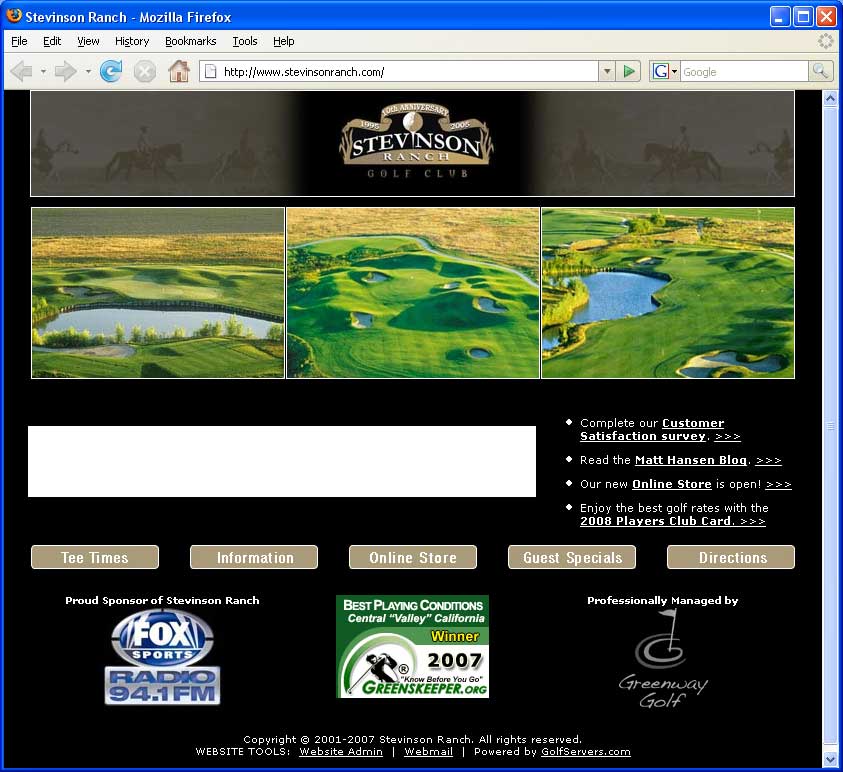Open the Tools menu
Viewport: 843px width, 772px height.
[245, 41]
